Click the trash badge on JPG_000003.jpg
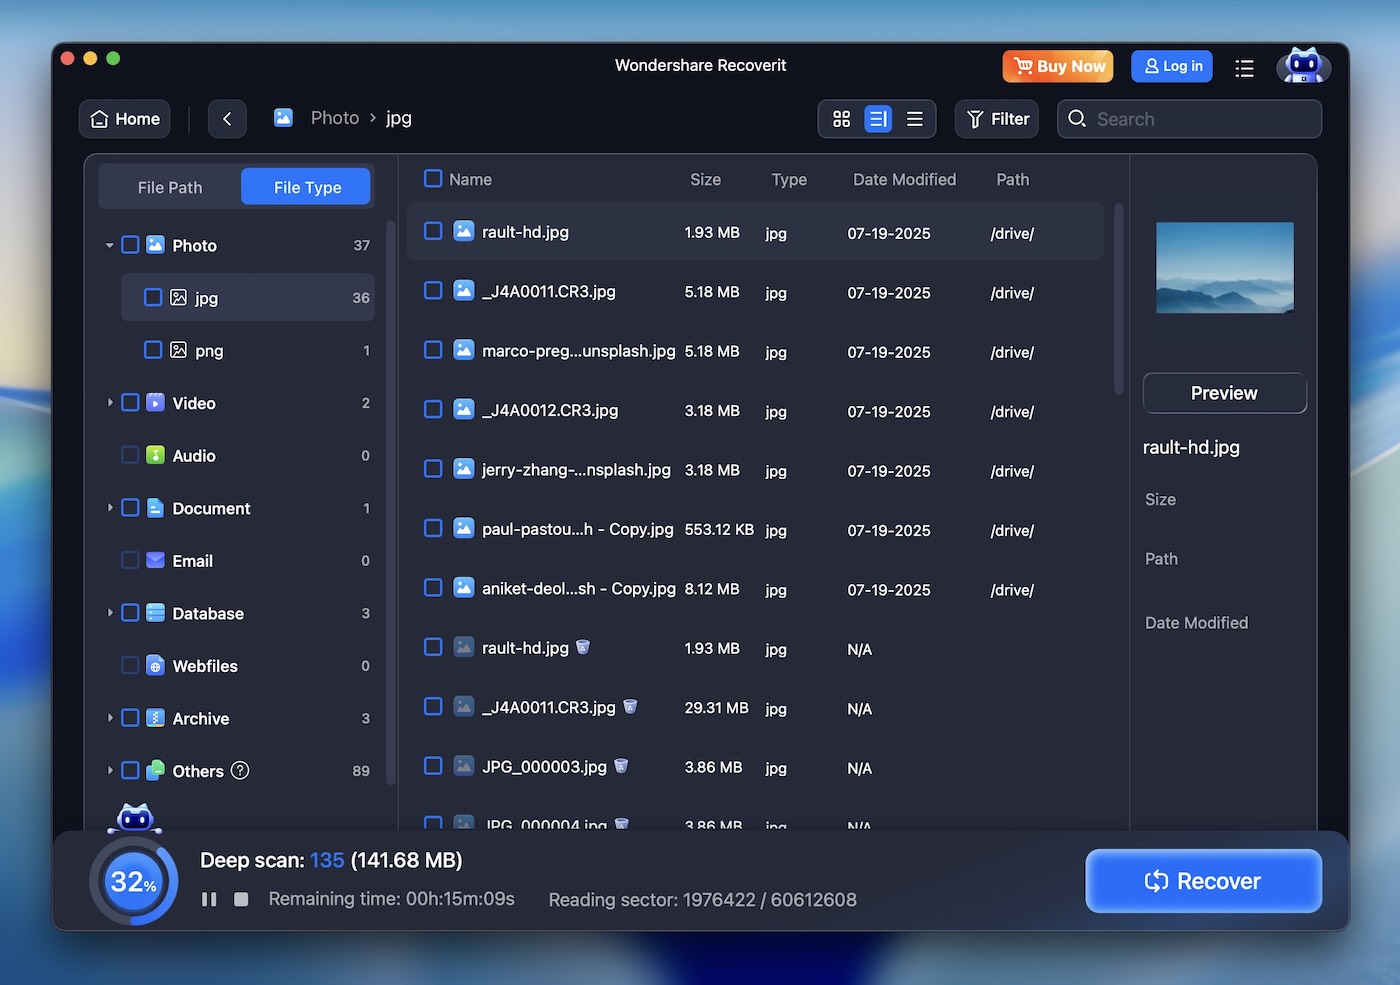Viewport: 1400px width, 985px height. 621,766
